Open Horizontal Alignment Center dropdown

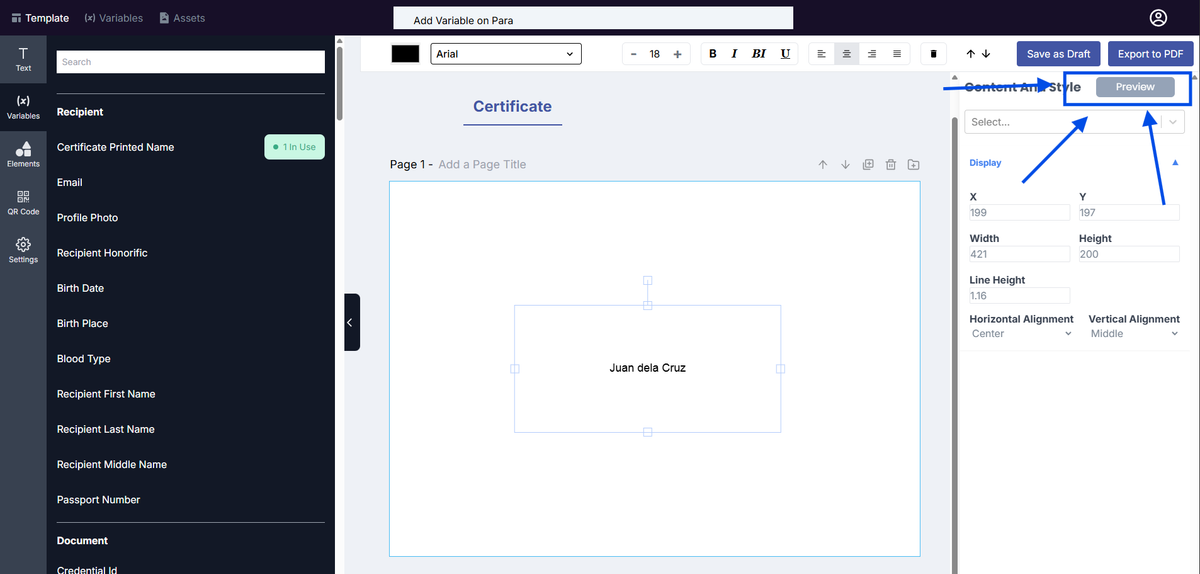pos(1021,334)
